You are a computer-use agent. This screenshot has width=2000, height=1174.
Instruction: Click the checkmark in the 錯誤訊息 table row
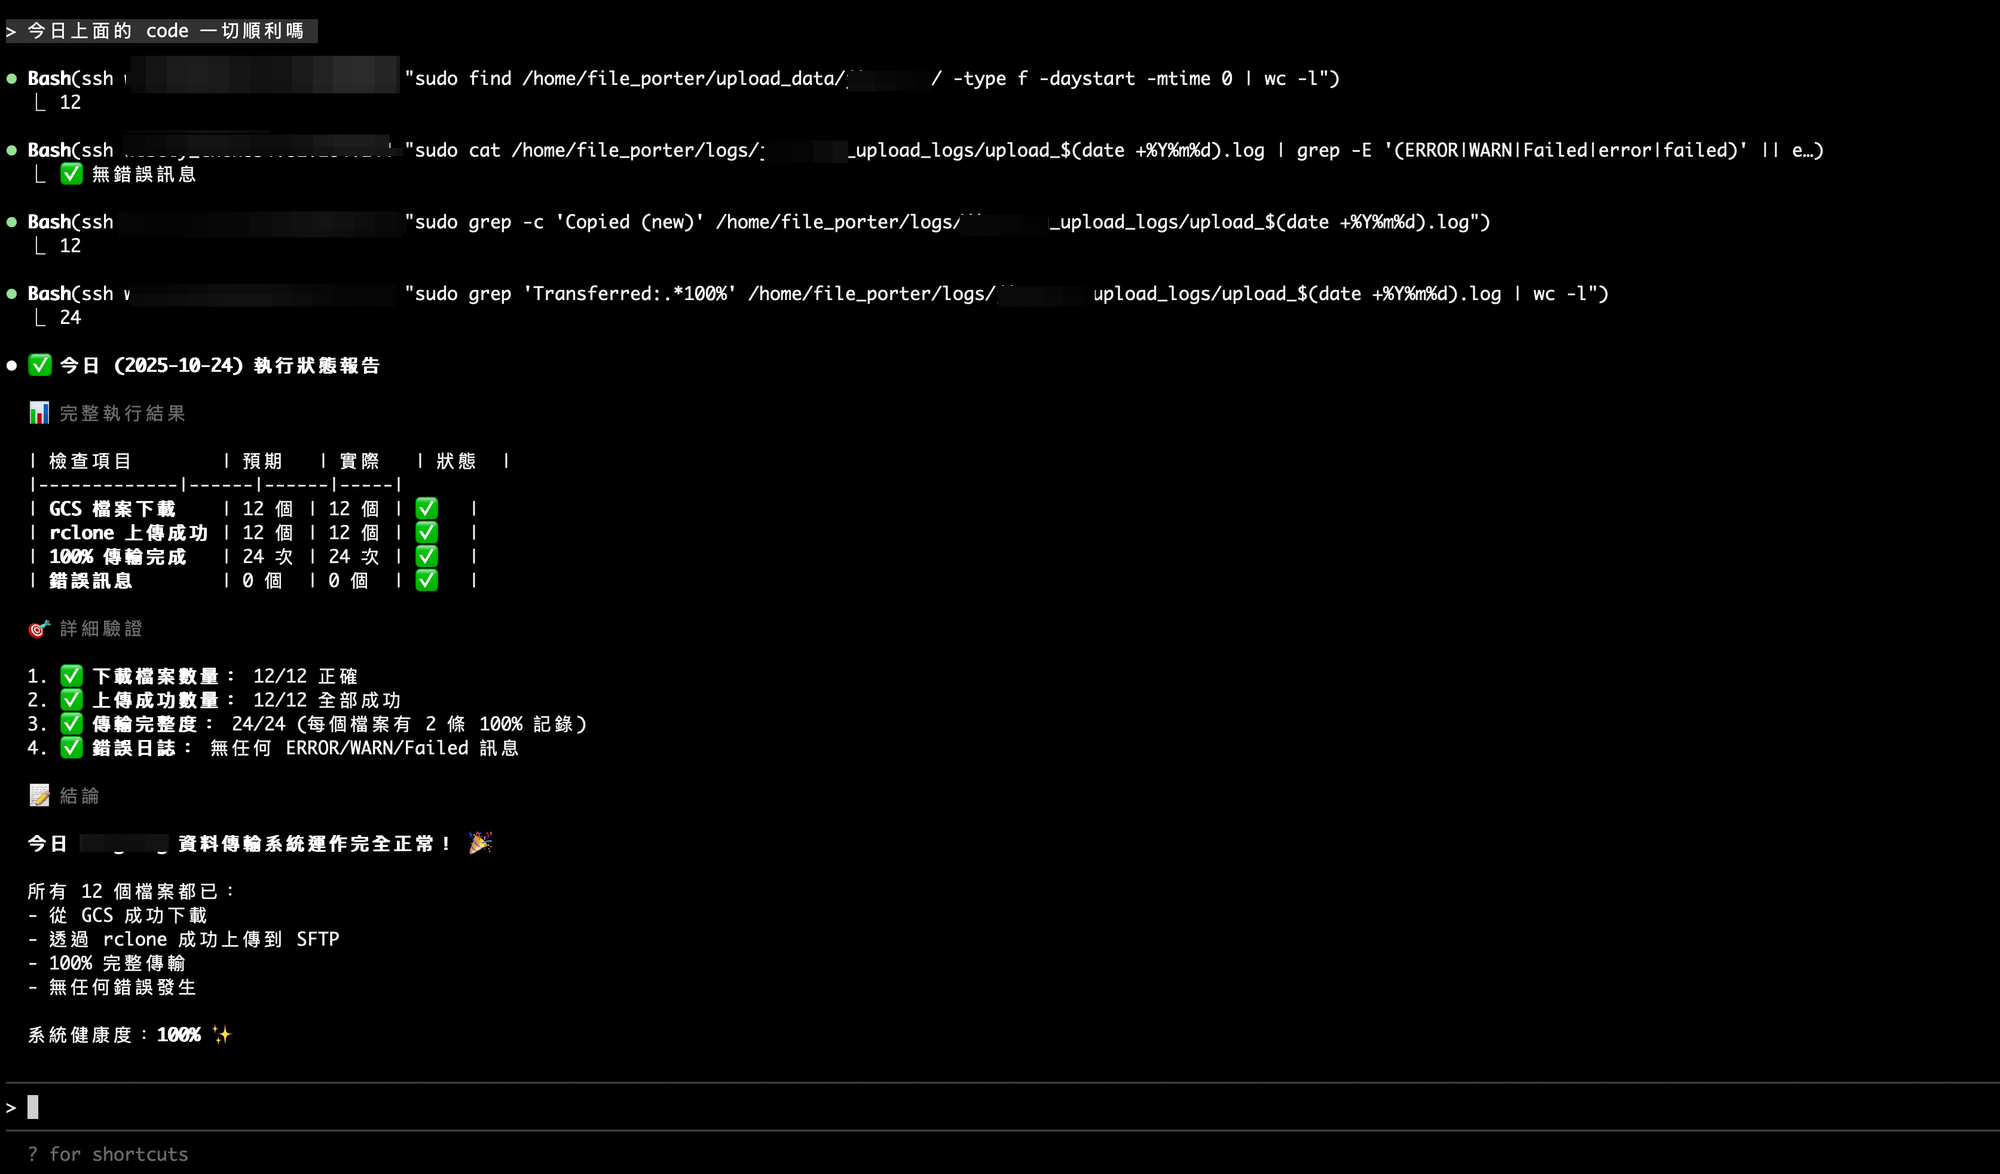click(427, 581)
